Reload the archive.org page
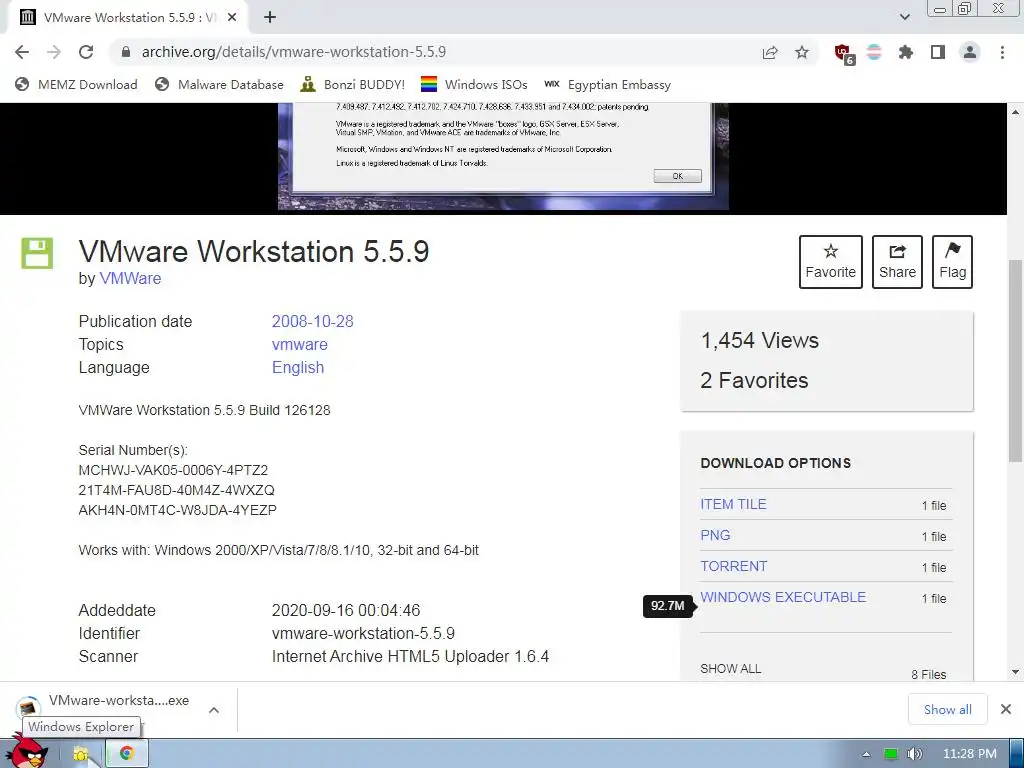 point(86,52)
